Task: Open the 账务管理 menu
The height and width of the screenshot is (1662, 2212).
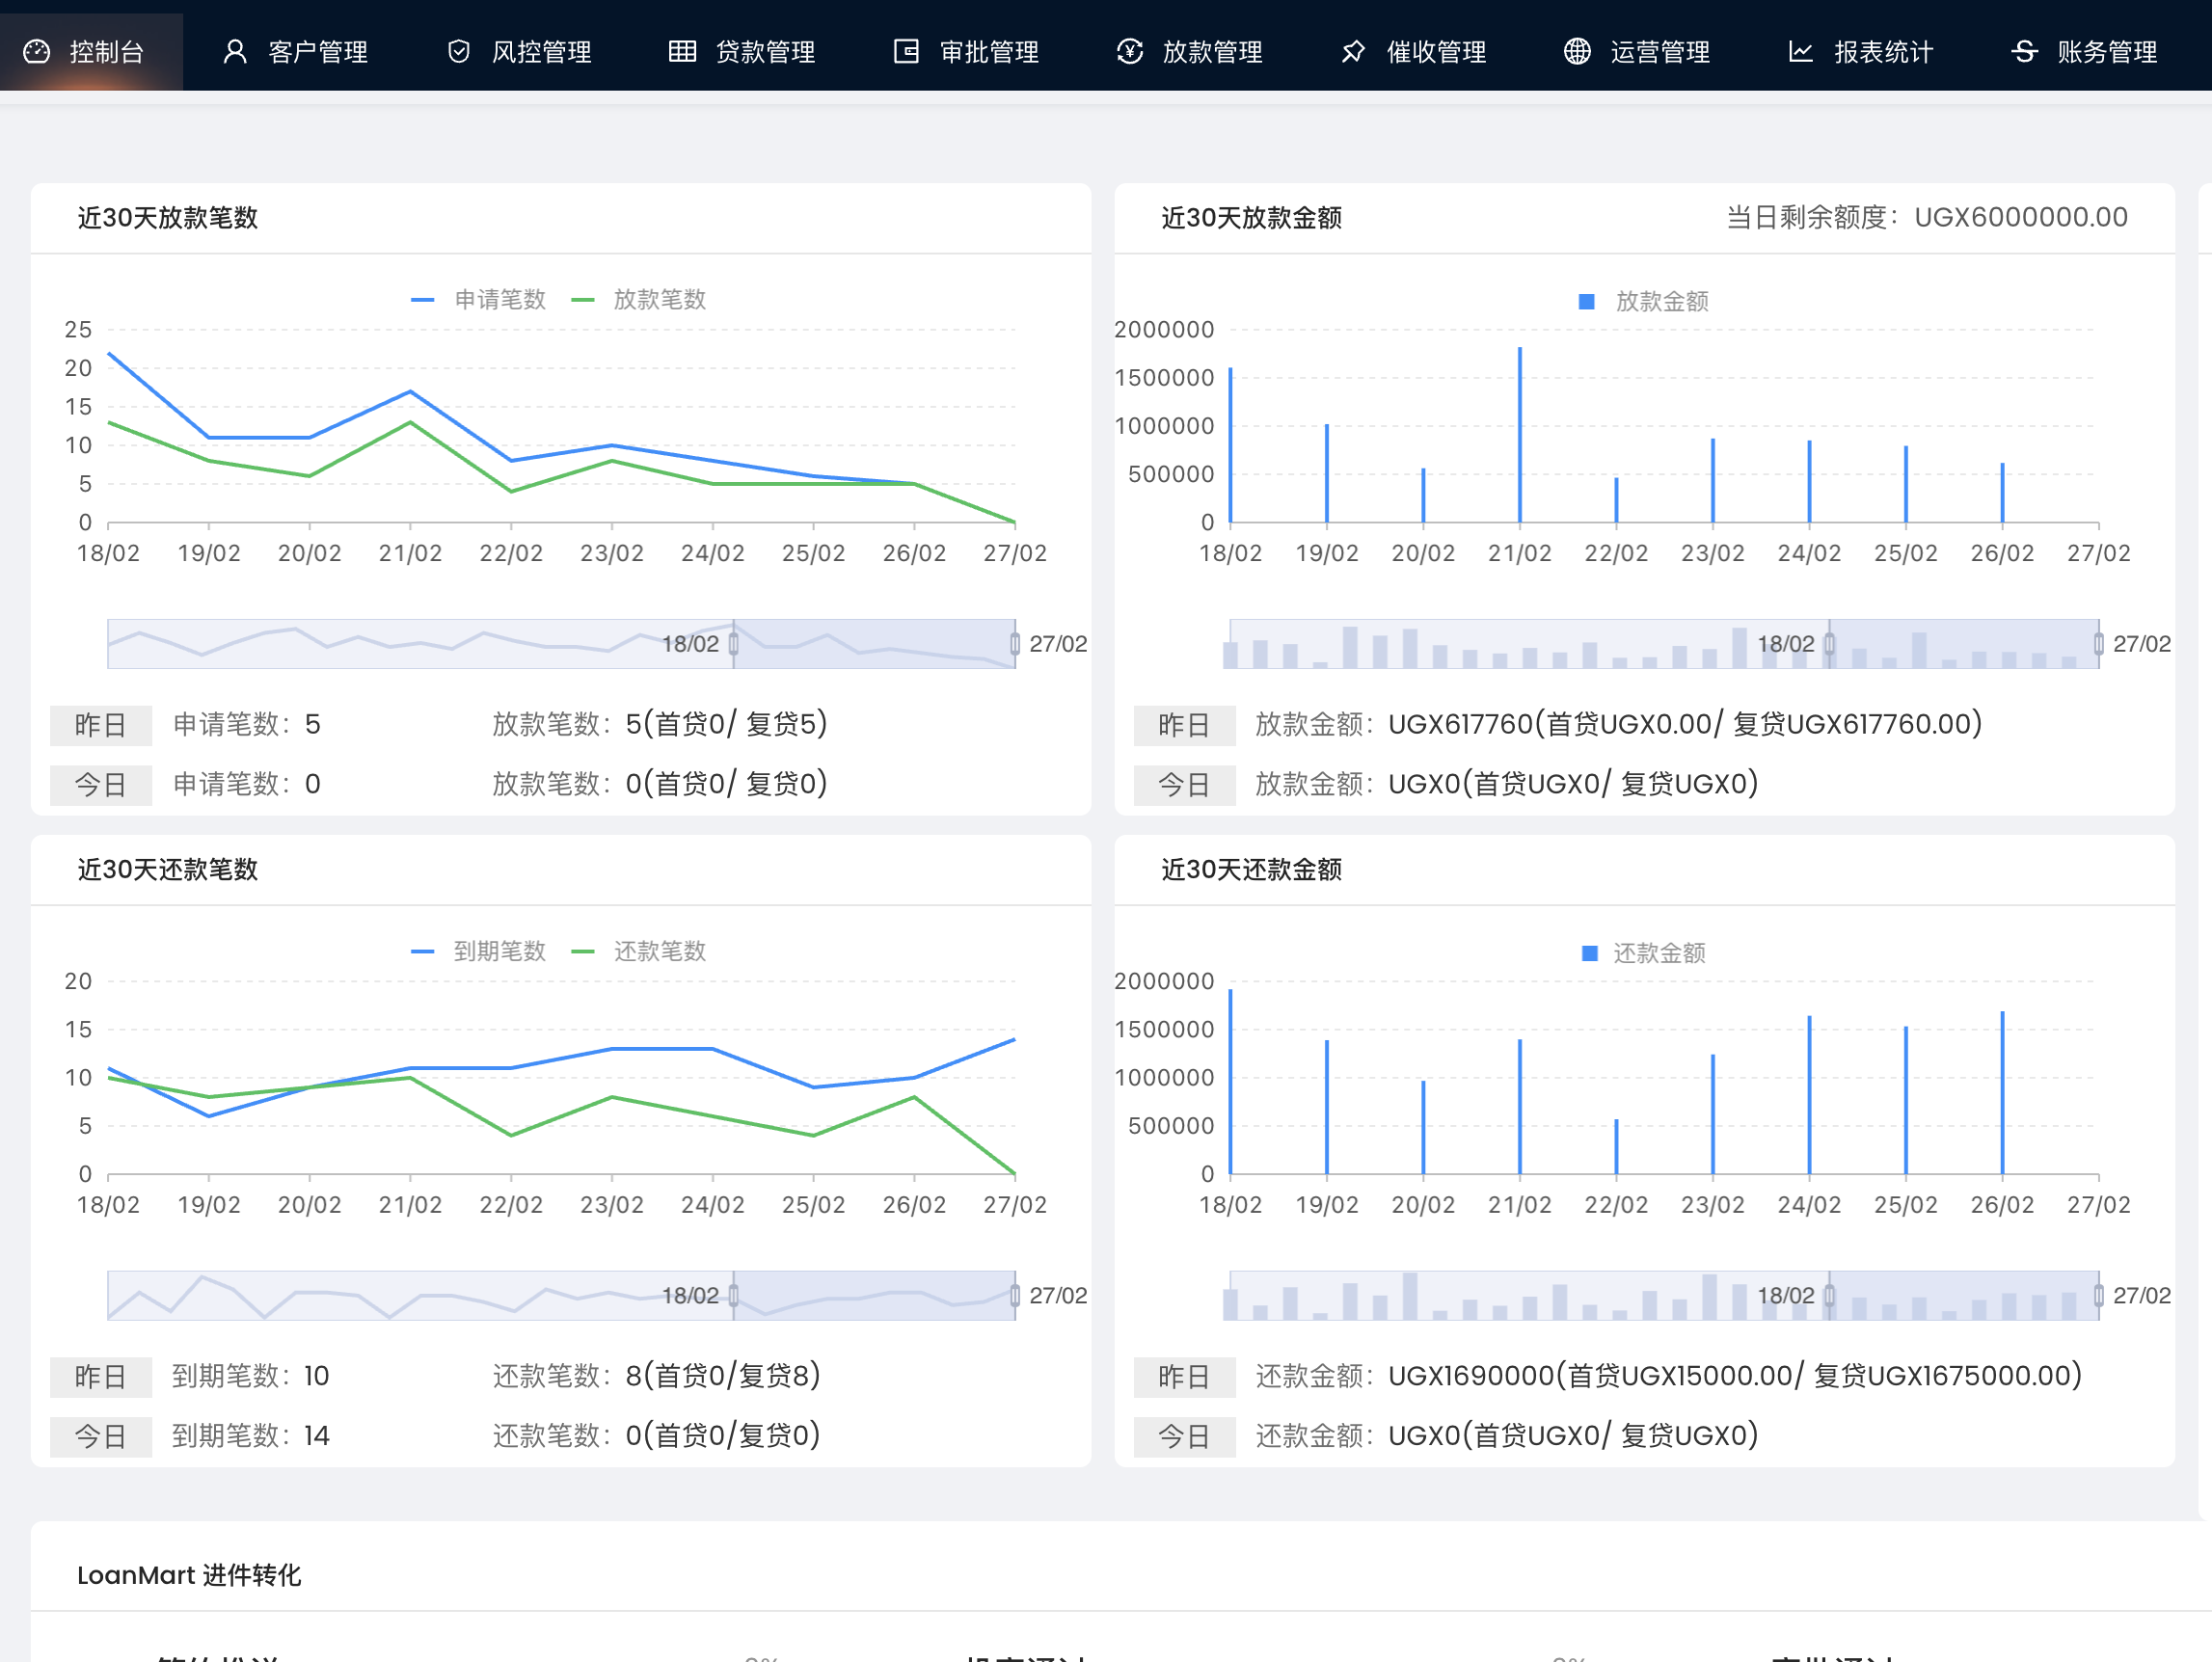Action: tap(2085, 51)
